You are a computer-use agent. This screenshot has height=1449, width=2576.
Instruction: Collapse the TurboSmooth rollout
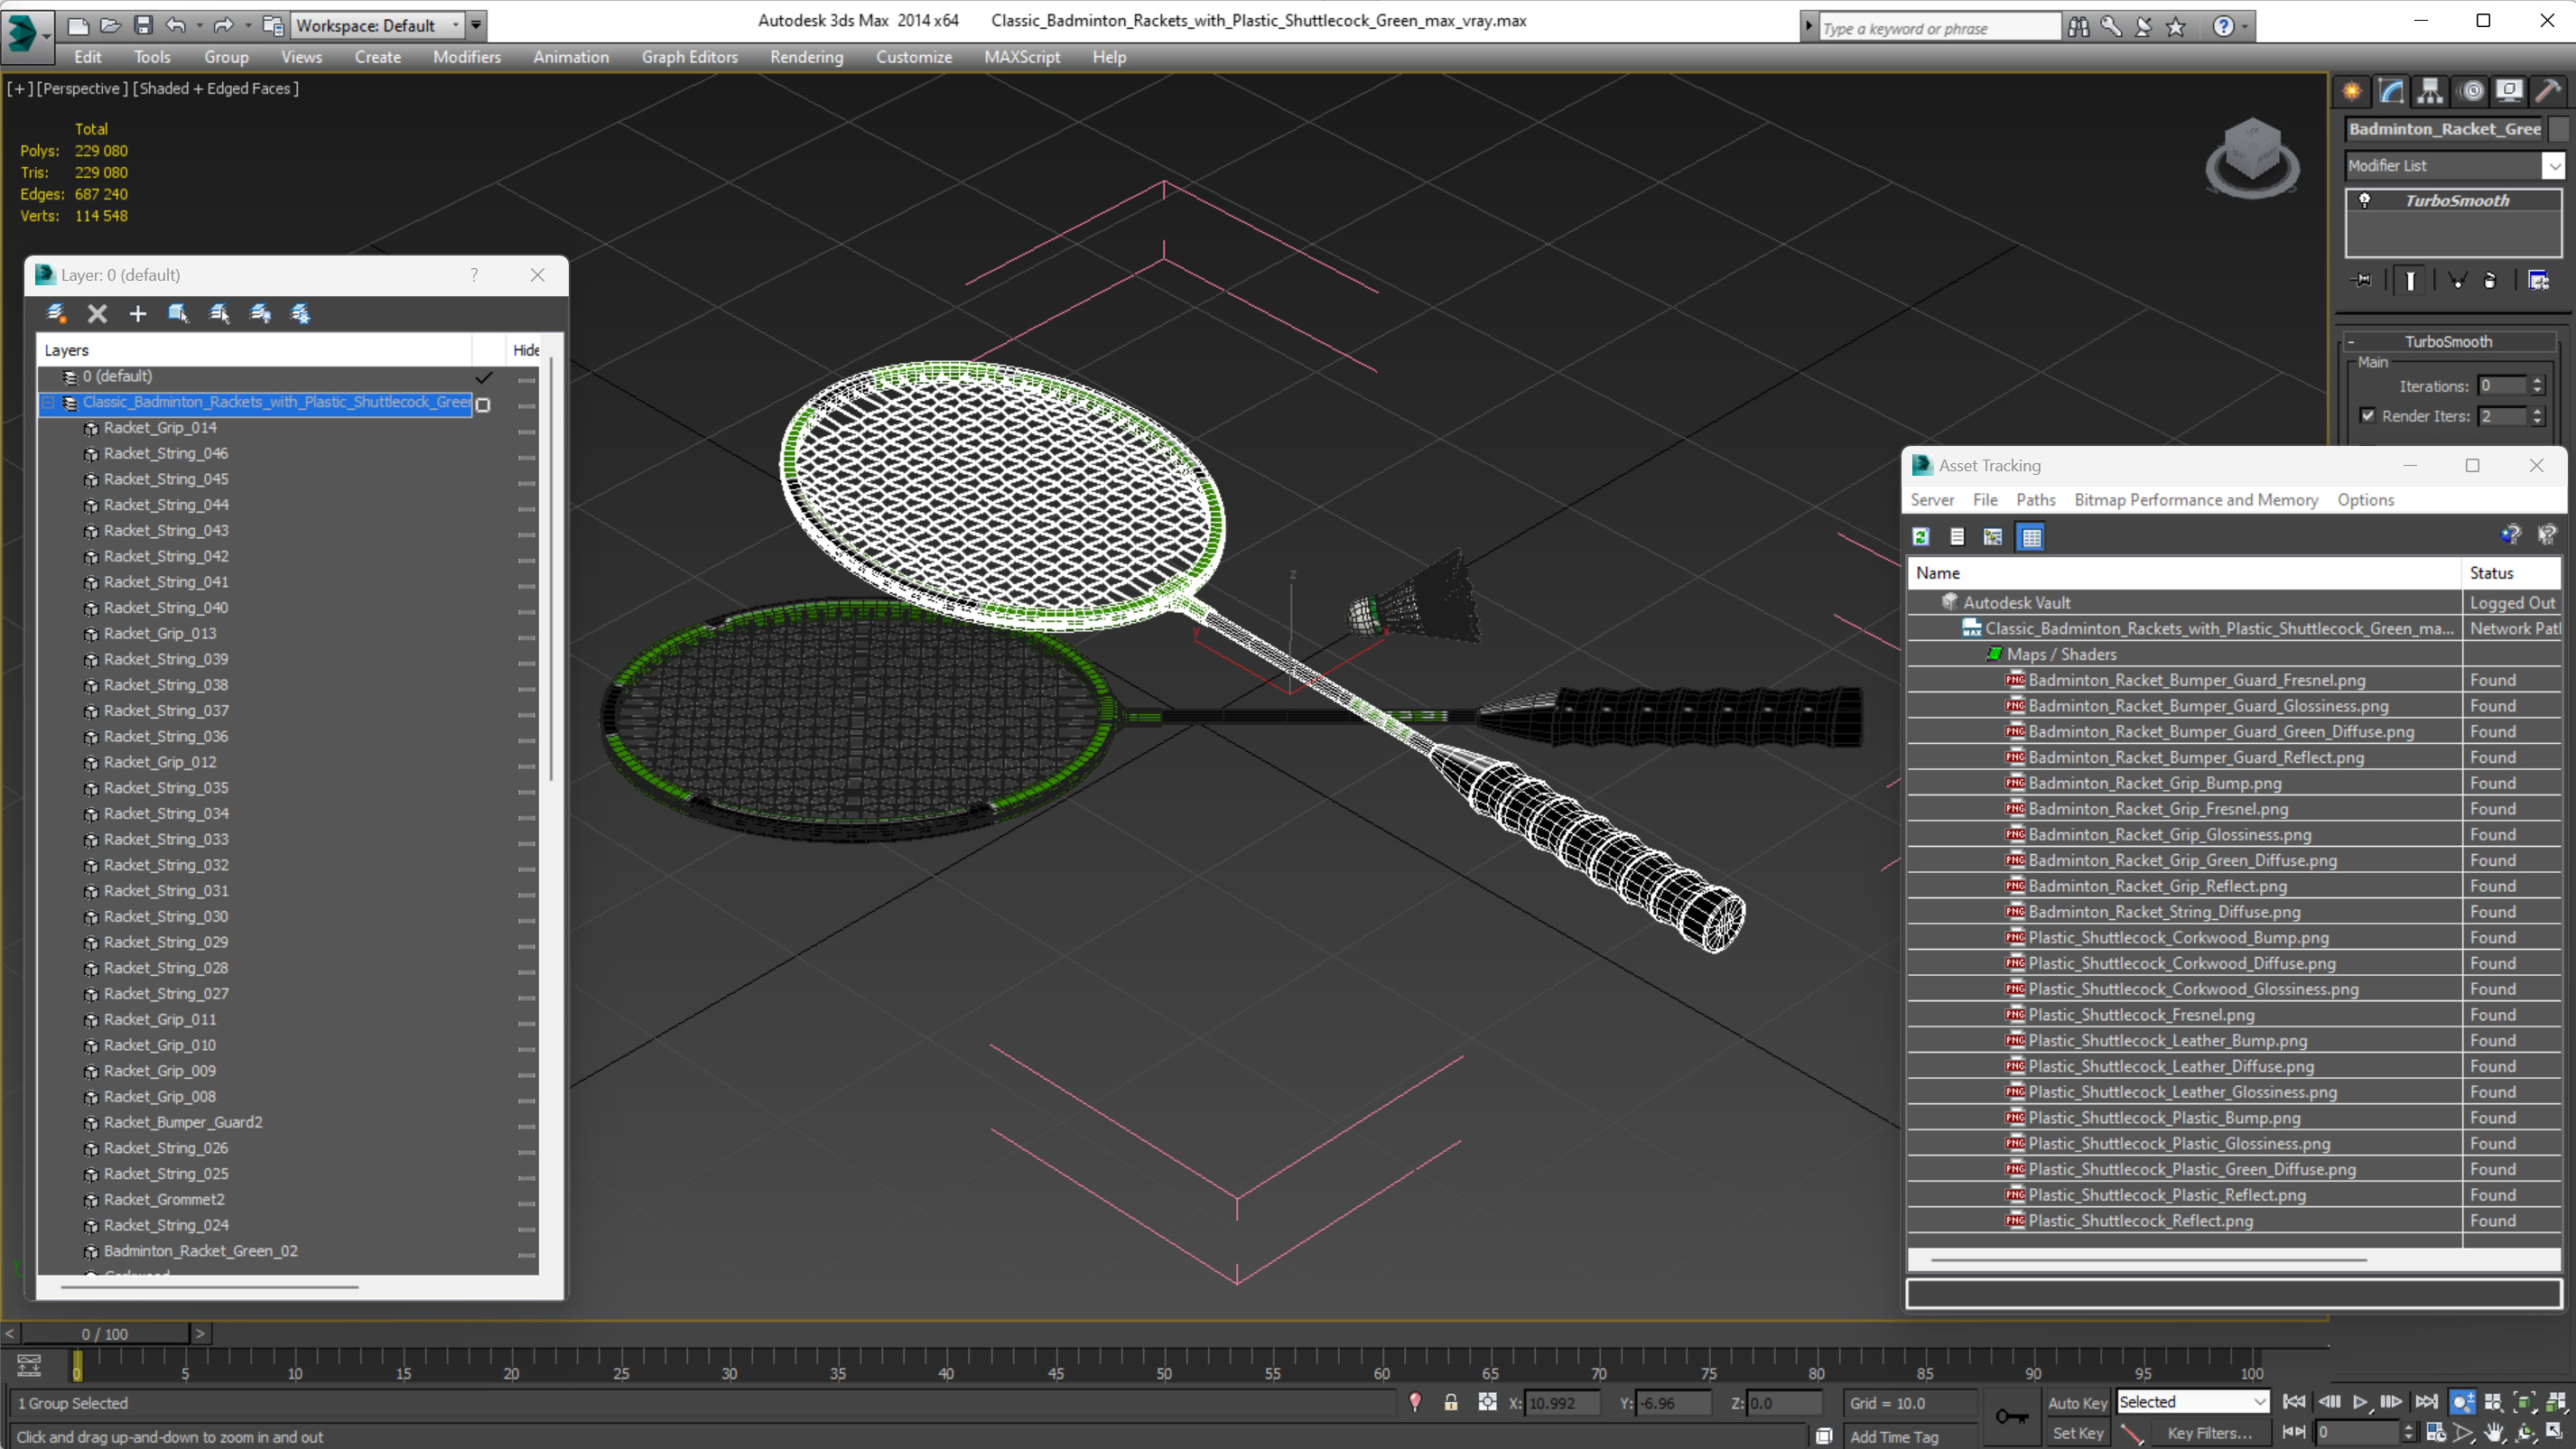[x=2447, y=342]
